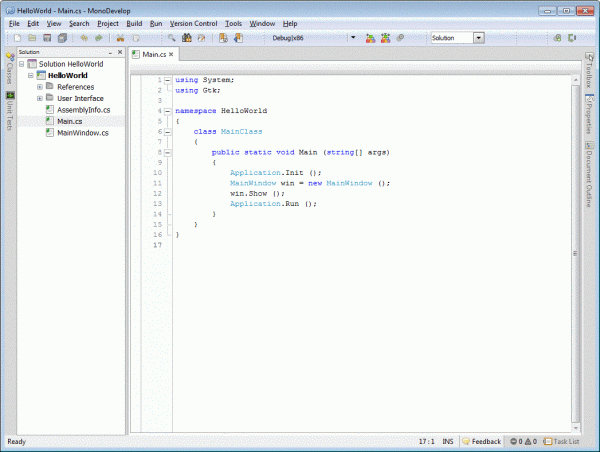This screenshot has height=452, width=600.
Task: Open the Toolbox side pad
Action: [589, 70]
